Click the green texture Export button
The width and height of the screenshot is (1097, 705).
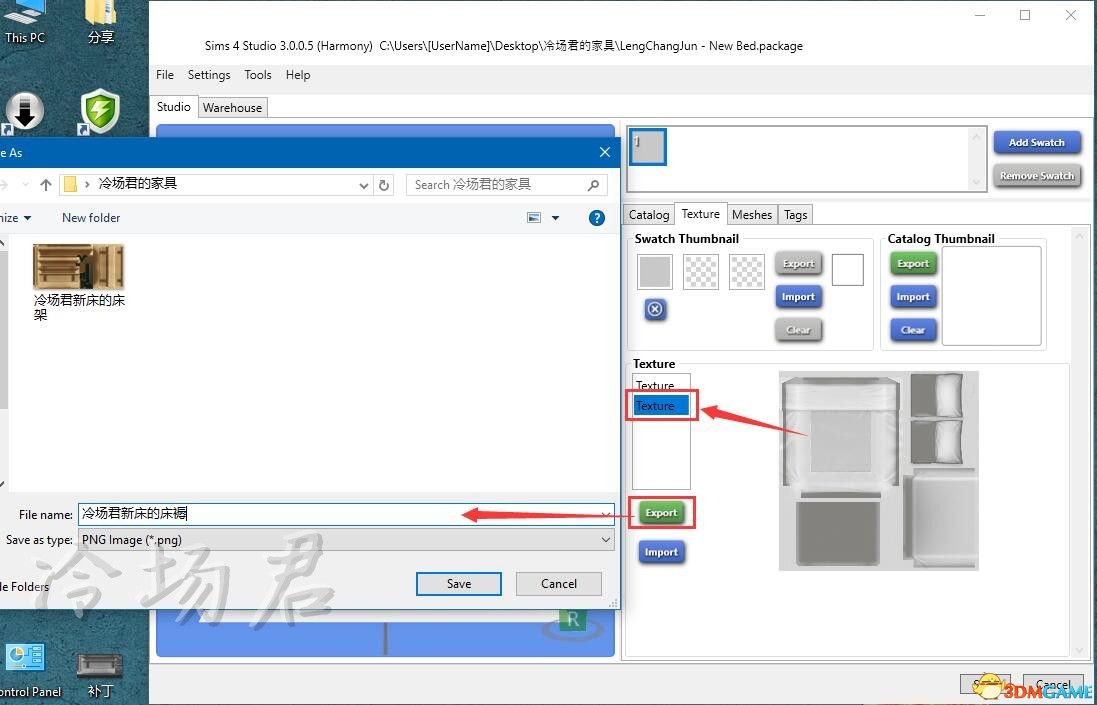[661, 513]
